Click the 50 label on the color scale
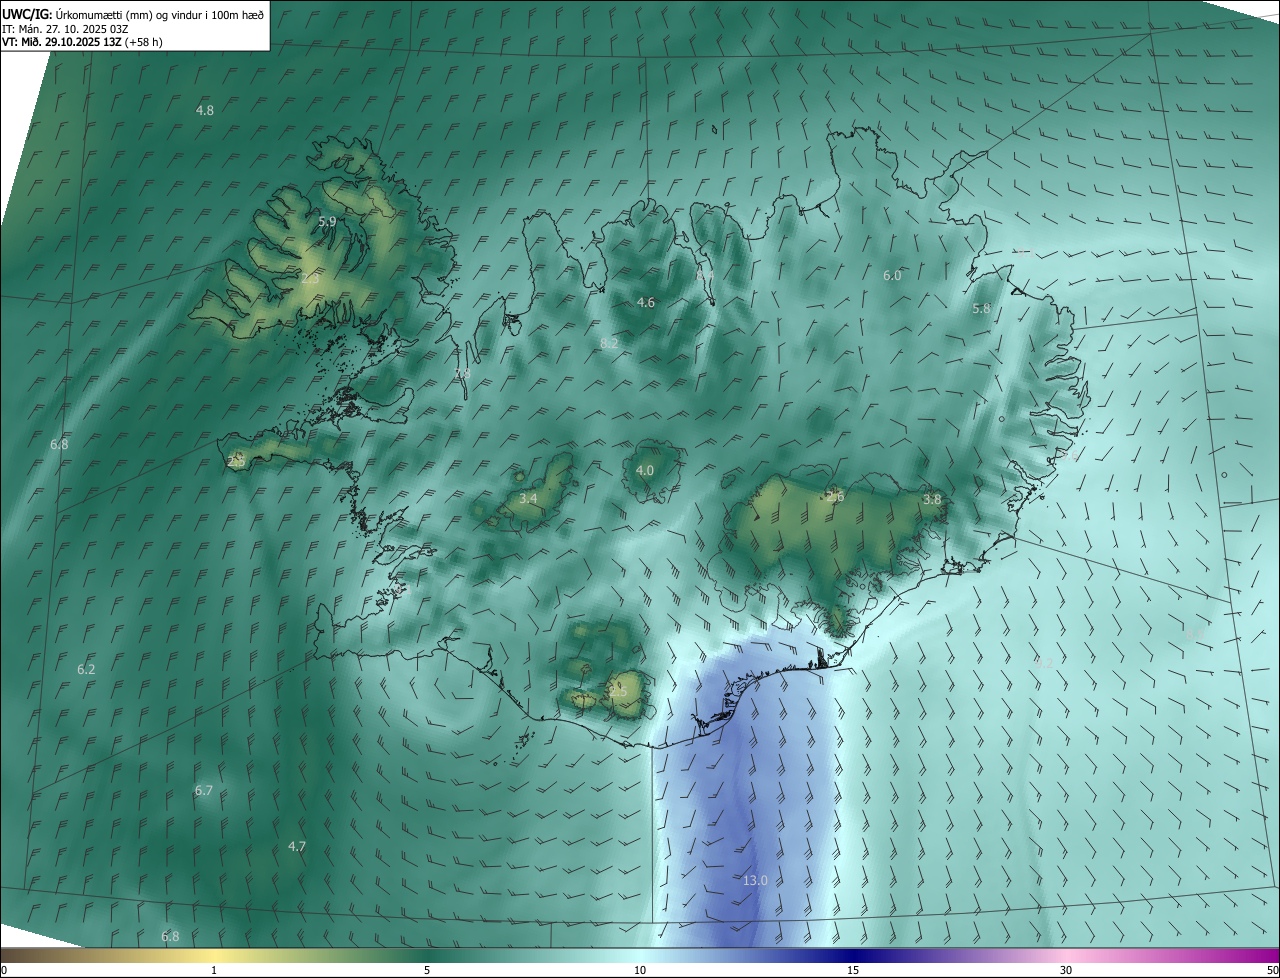 tap(1272, 970)
